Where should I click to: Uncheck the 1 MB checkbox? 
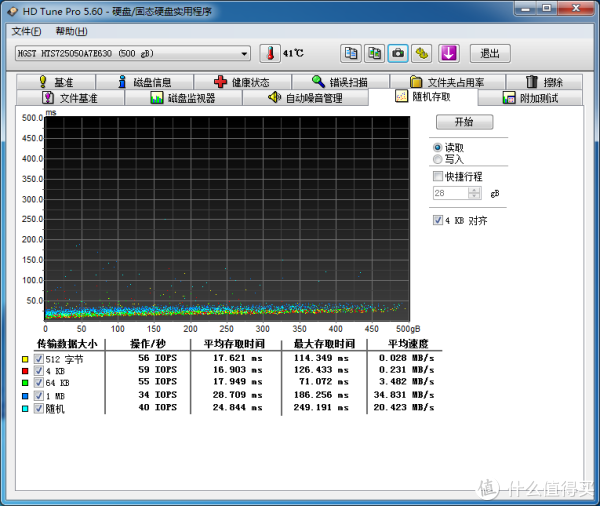point(38,395)
